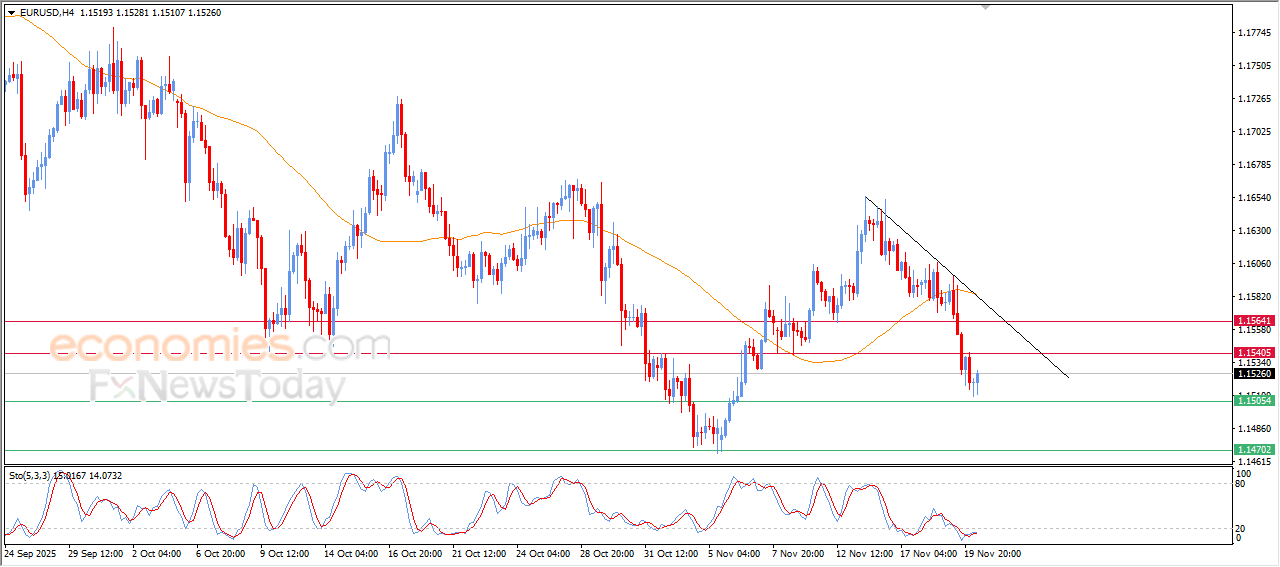Click the grey chart shift triangle marker
Screen dimensions: 1280x567
pos(988,7)
